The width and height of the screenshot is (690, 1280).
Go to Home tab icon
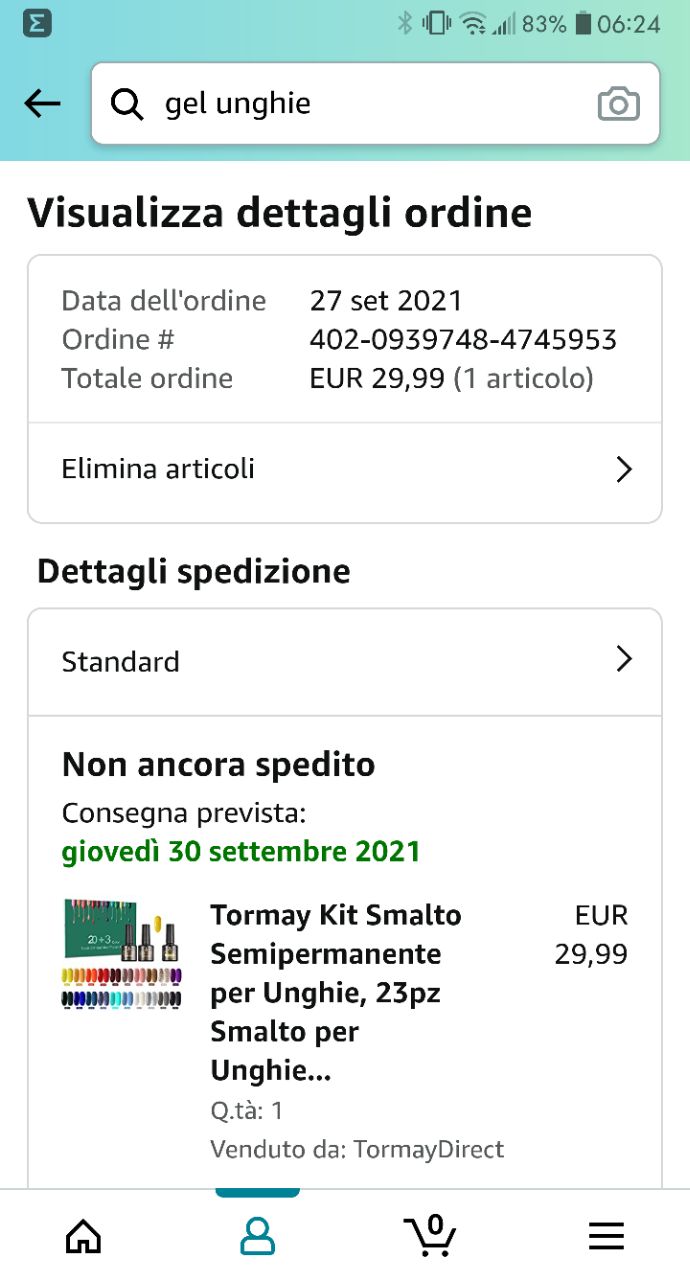[x=83, y=1236]
